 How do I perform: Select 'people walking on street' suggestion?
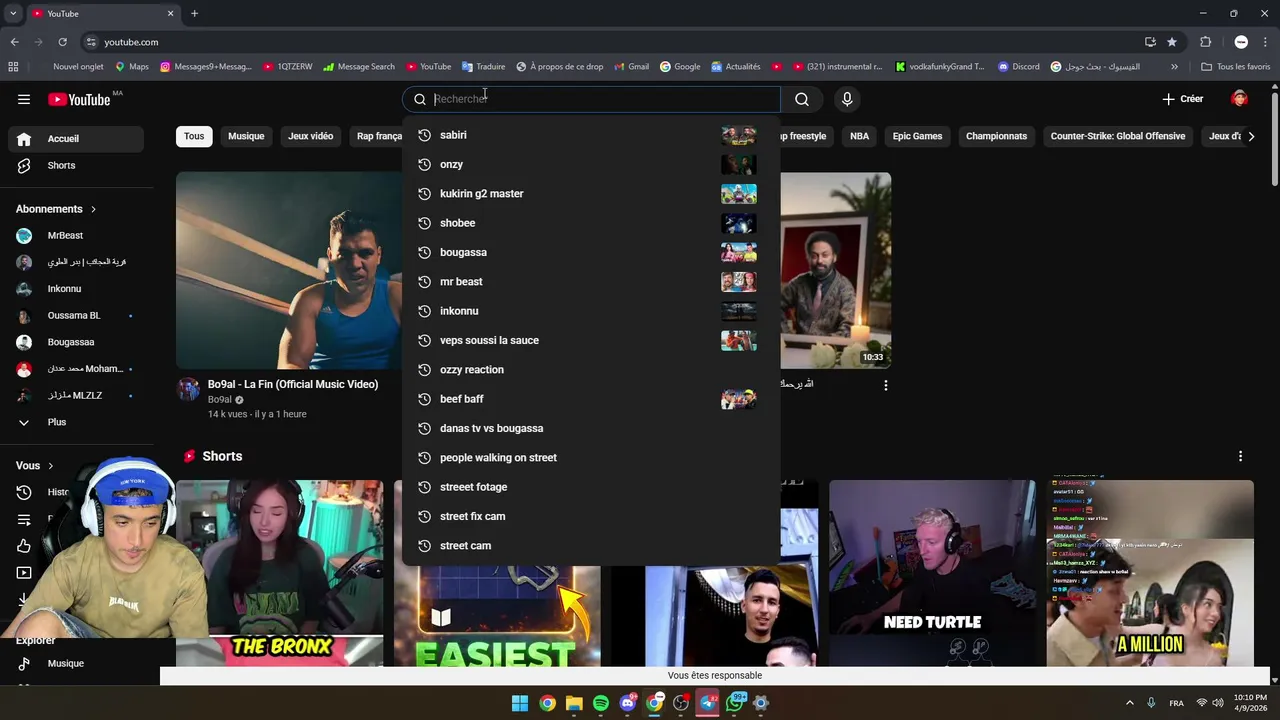tap(591, 457)
